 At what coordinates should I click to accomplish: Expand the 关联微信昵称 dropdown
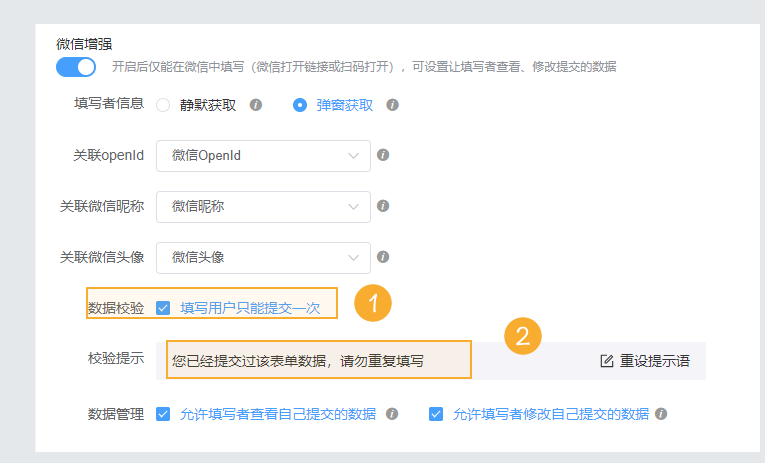point(263,206)
